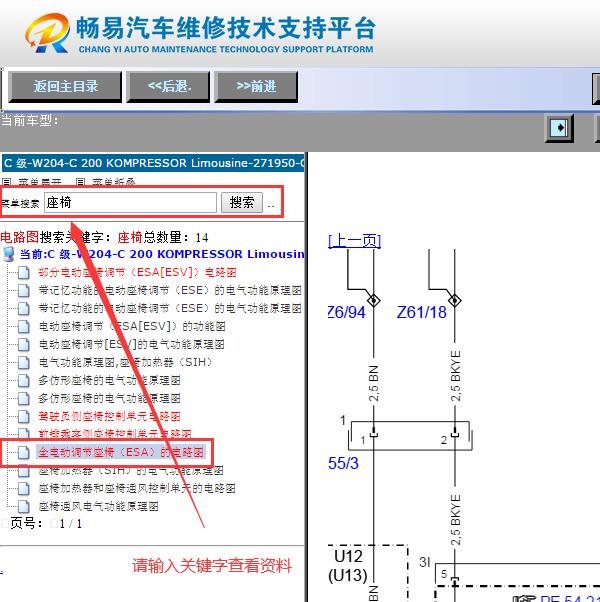Click the 搜索 button
This screenshot has height=602, width=600.
click(242, 202)
